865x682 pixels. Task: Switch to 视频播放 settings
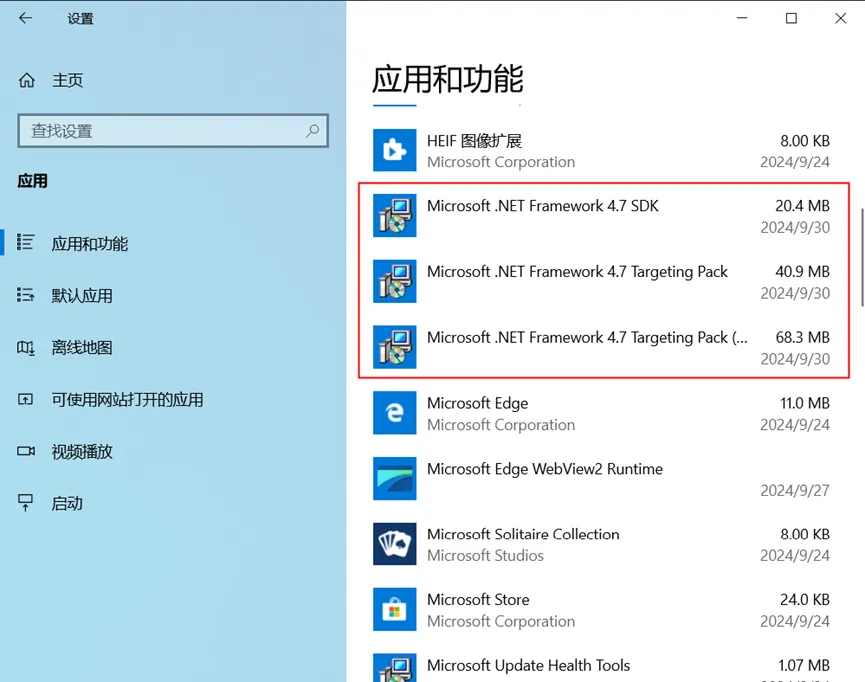tap(82, 452)
